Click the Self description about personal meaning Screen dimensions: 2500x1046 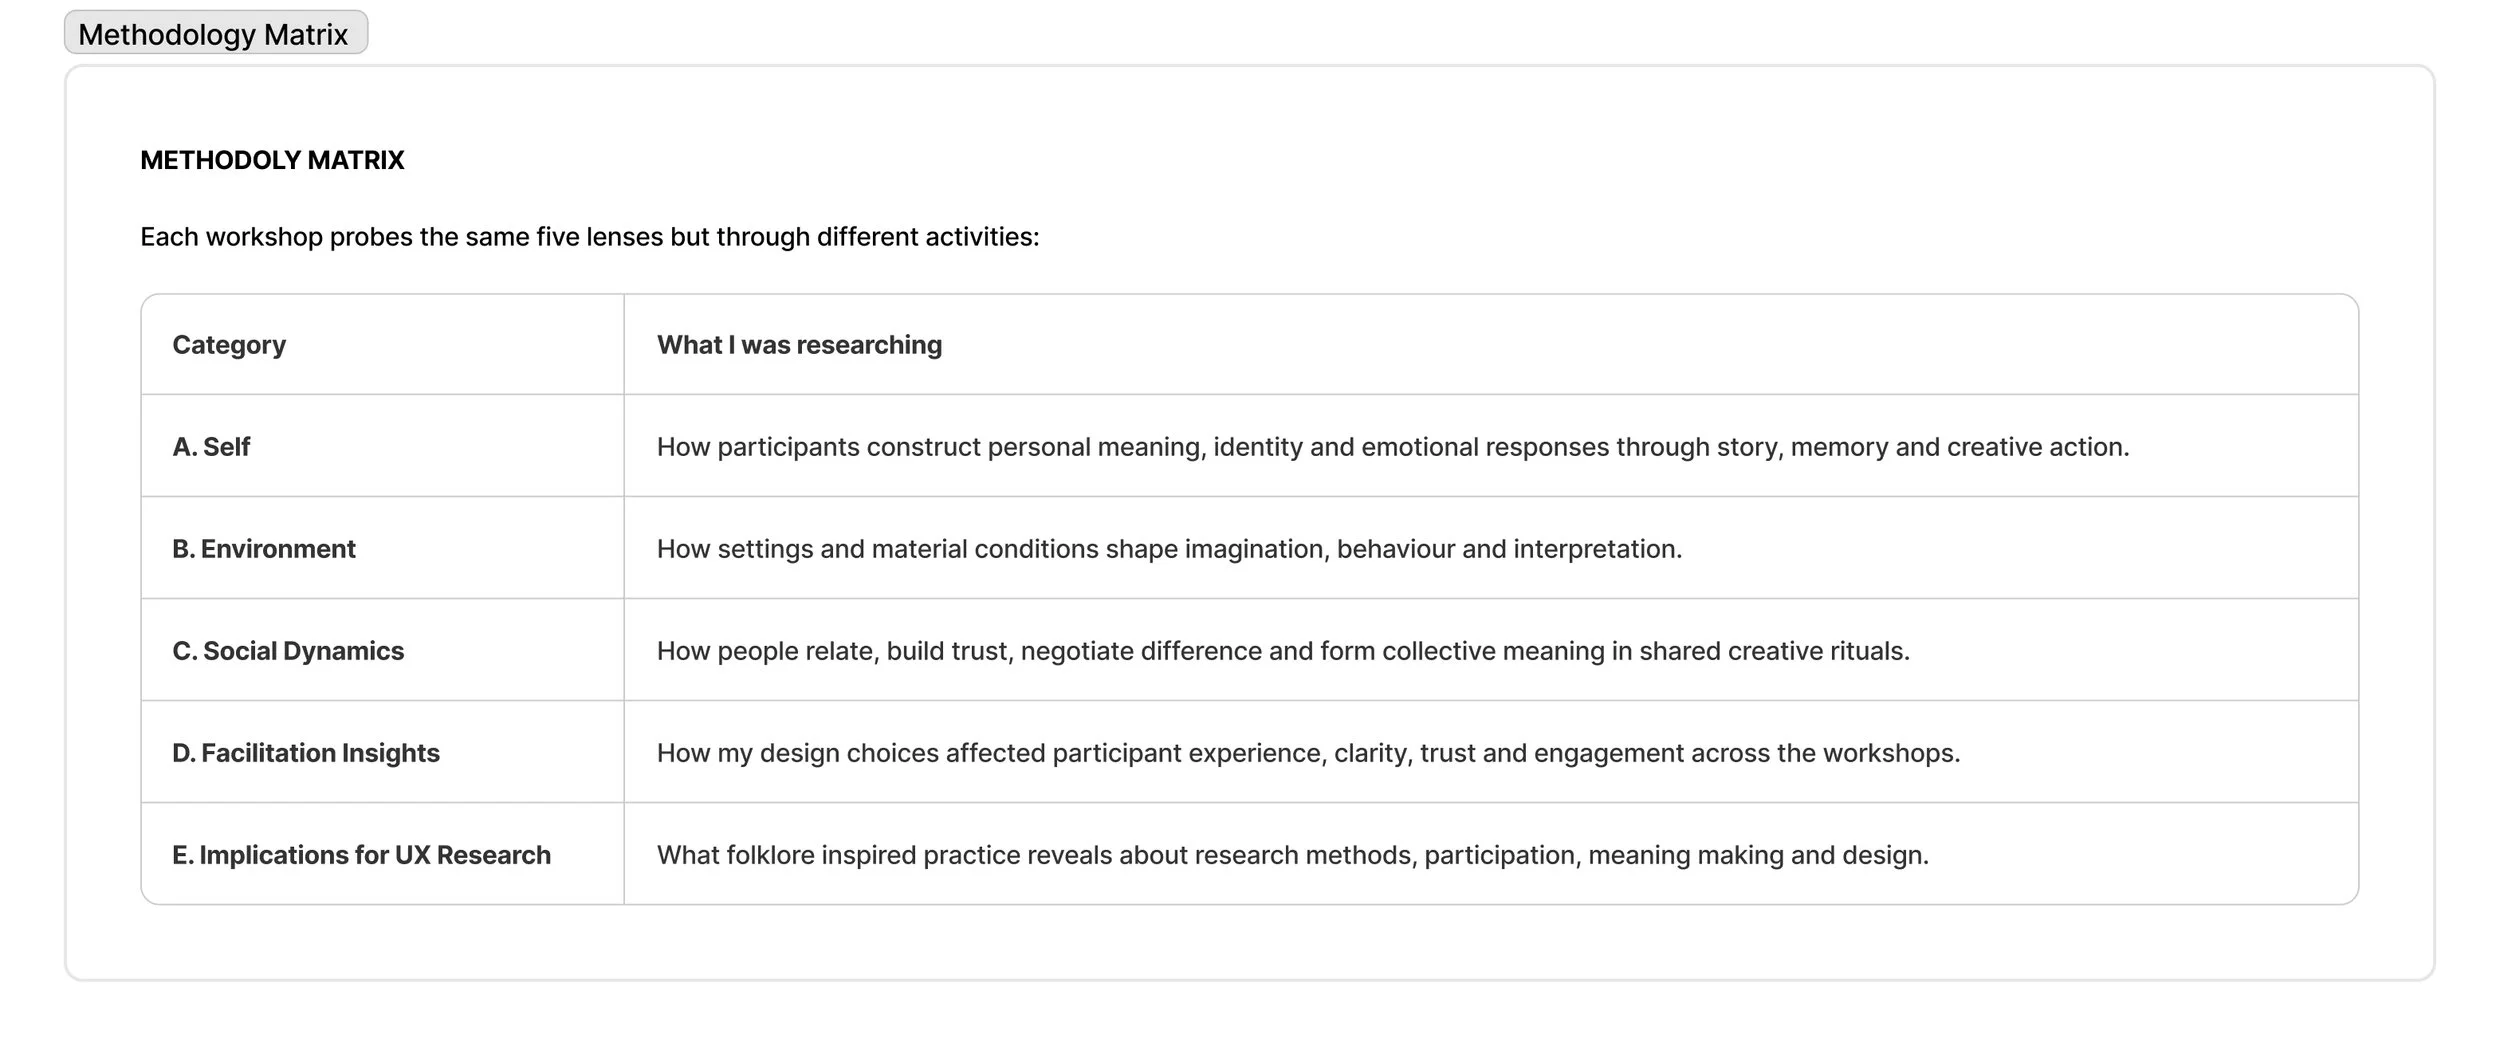[1393, 447]
